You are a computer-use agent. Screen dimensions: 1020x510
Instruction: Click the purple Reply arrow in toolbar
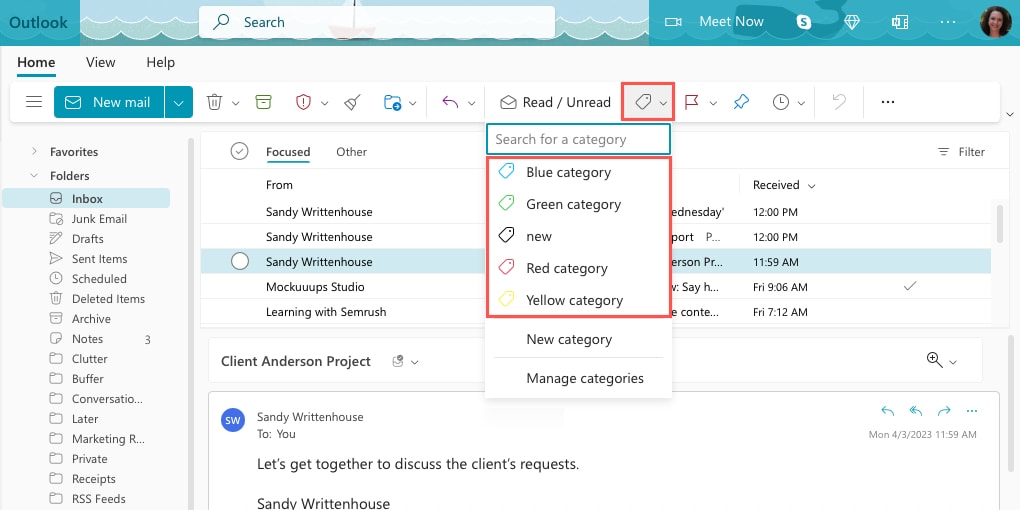pos(450,102)
